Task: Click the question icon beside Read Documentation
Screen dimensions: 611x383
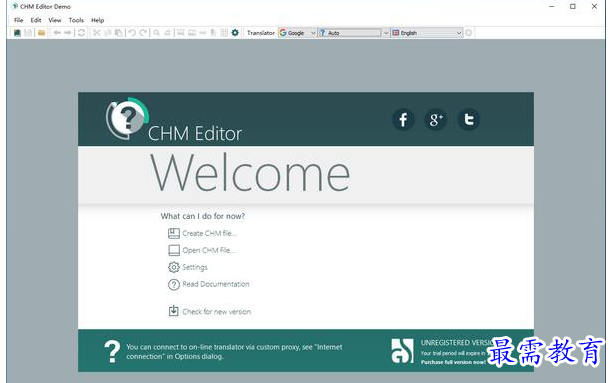Action: coord(174,284)
